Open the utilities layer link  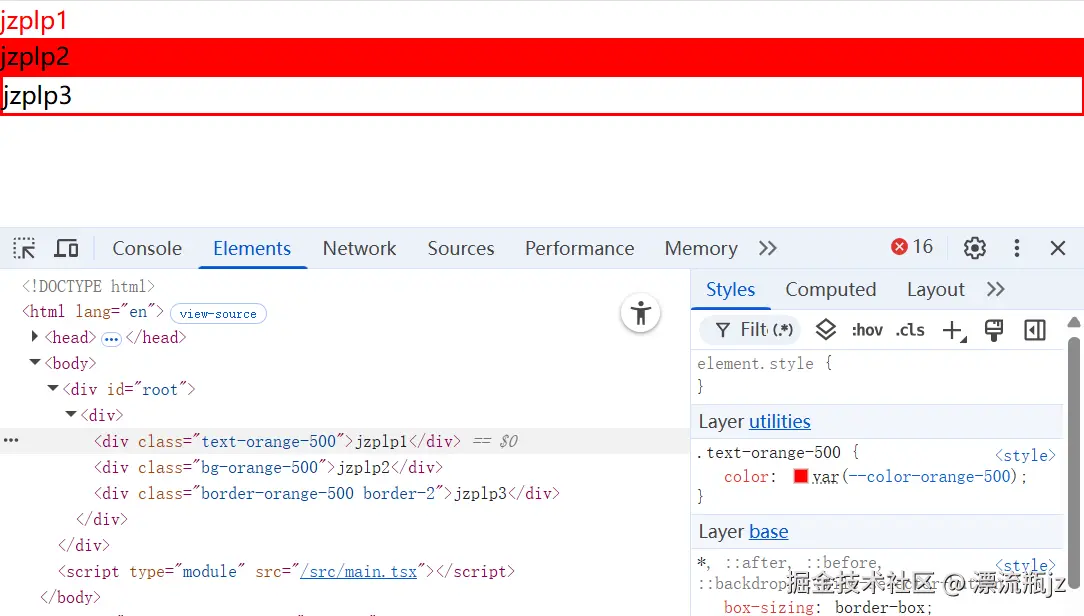pyautogui.click(x=780, y=421)
